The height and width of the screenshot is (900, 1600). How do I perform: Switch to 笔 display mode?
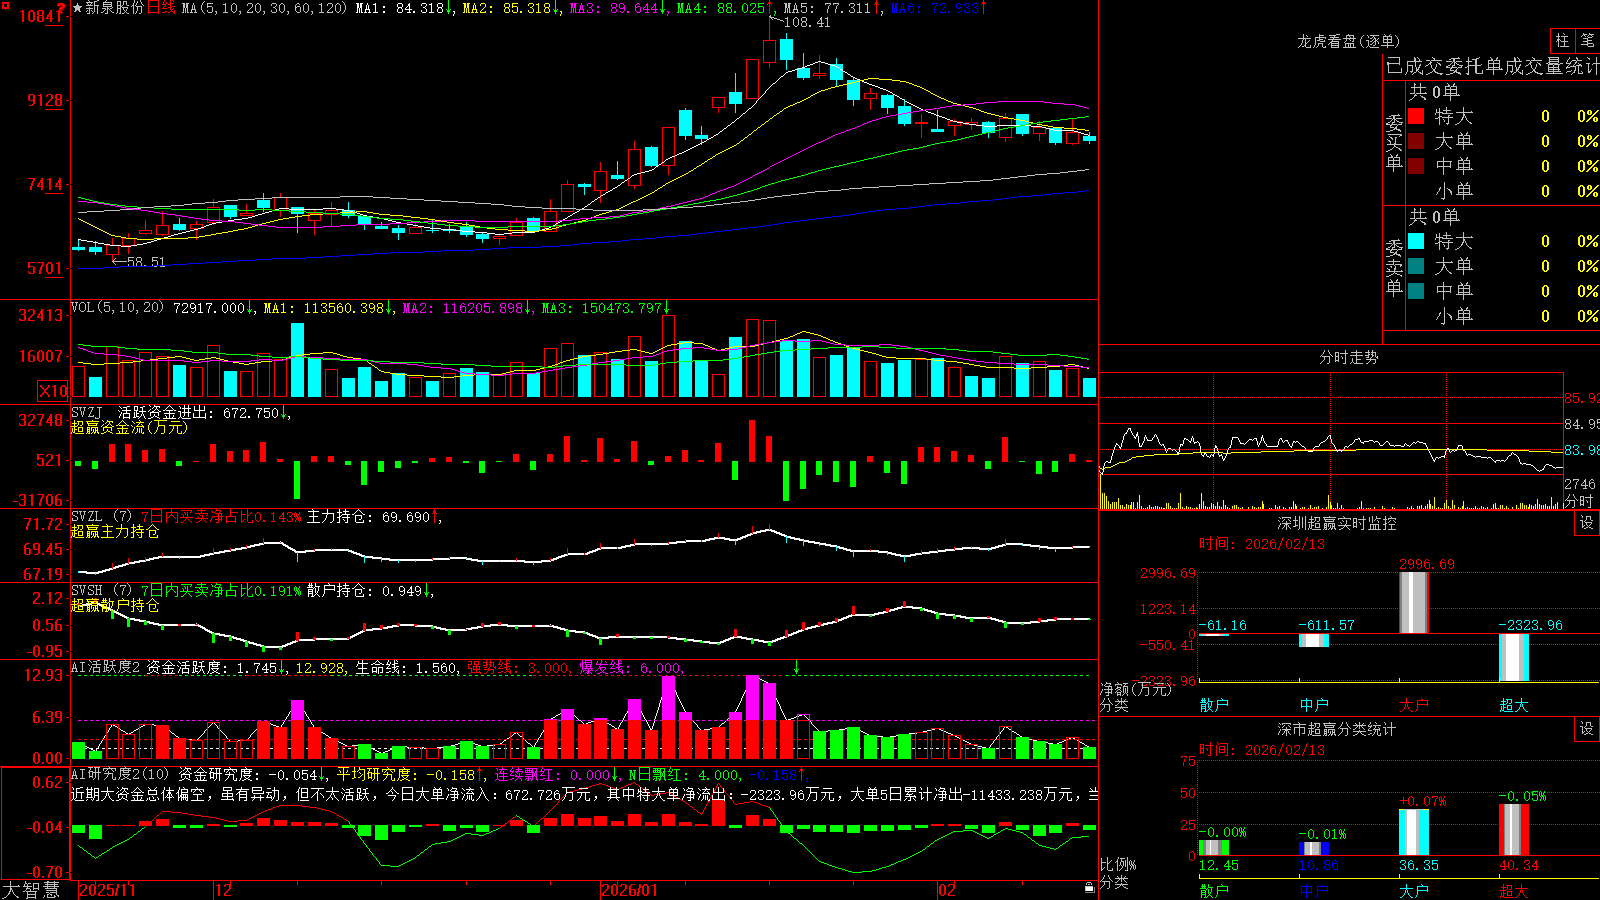point(1587,40)
